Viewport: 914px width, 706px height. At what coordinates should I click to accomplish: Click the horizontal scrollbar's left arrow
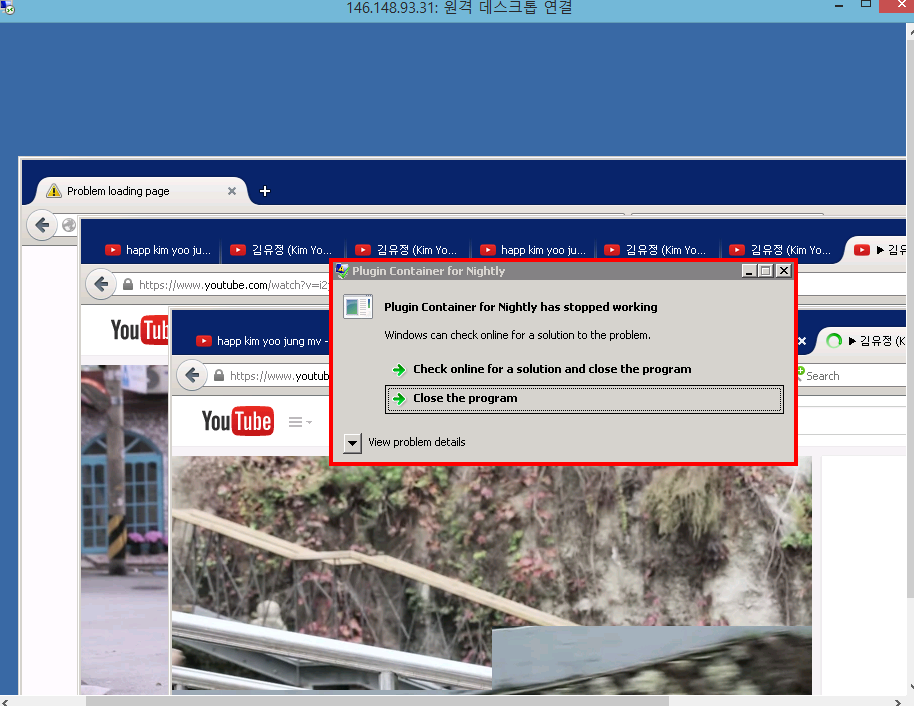pos(7,700)
